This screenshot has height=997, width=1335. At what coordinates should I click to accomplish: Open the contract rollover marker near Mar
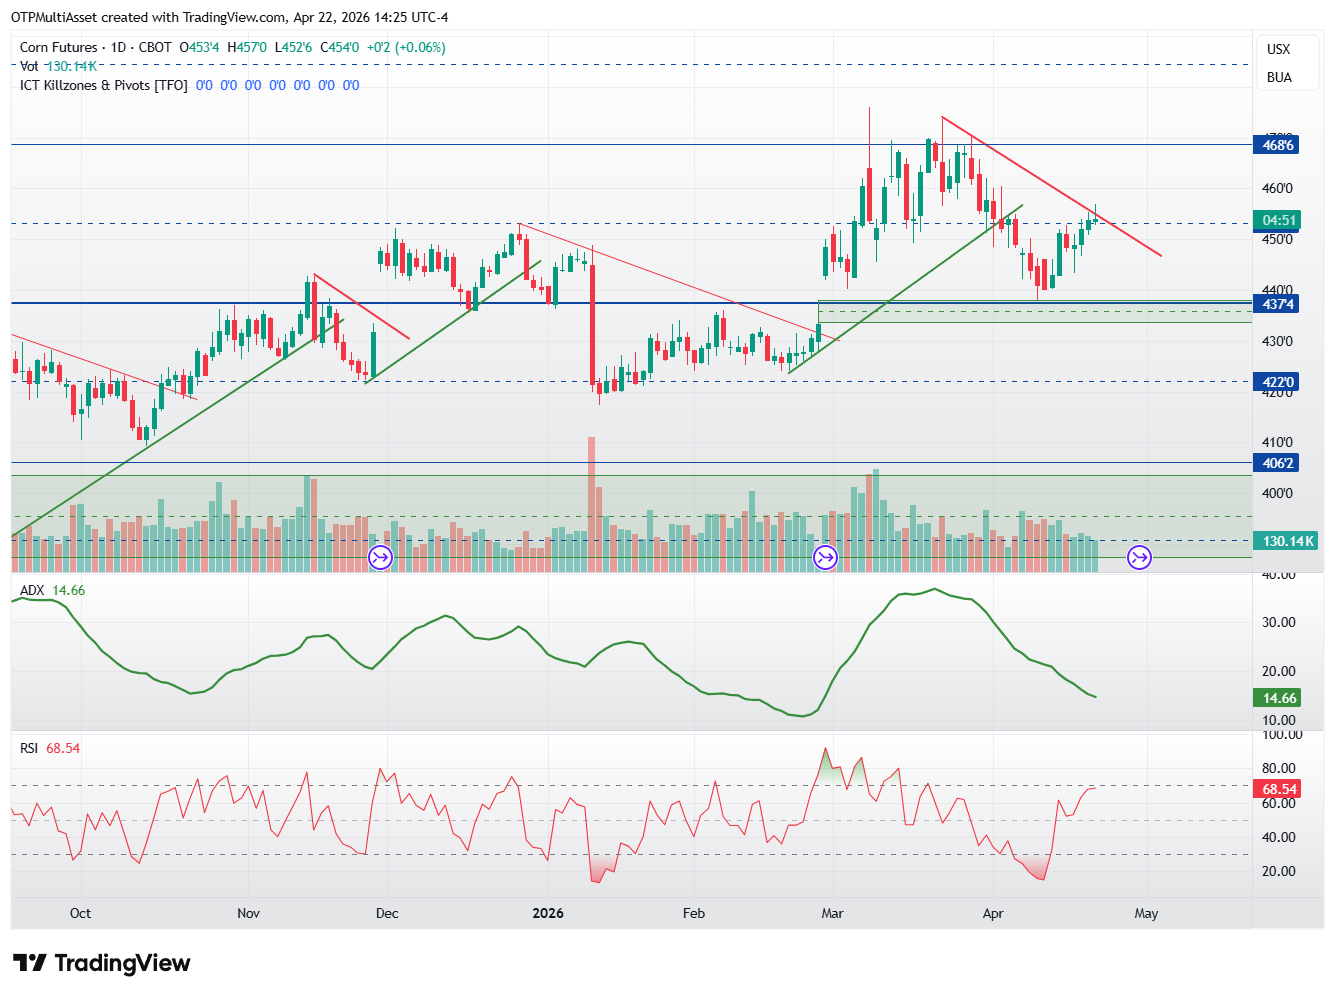click(825, 557)
